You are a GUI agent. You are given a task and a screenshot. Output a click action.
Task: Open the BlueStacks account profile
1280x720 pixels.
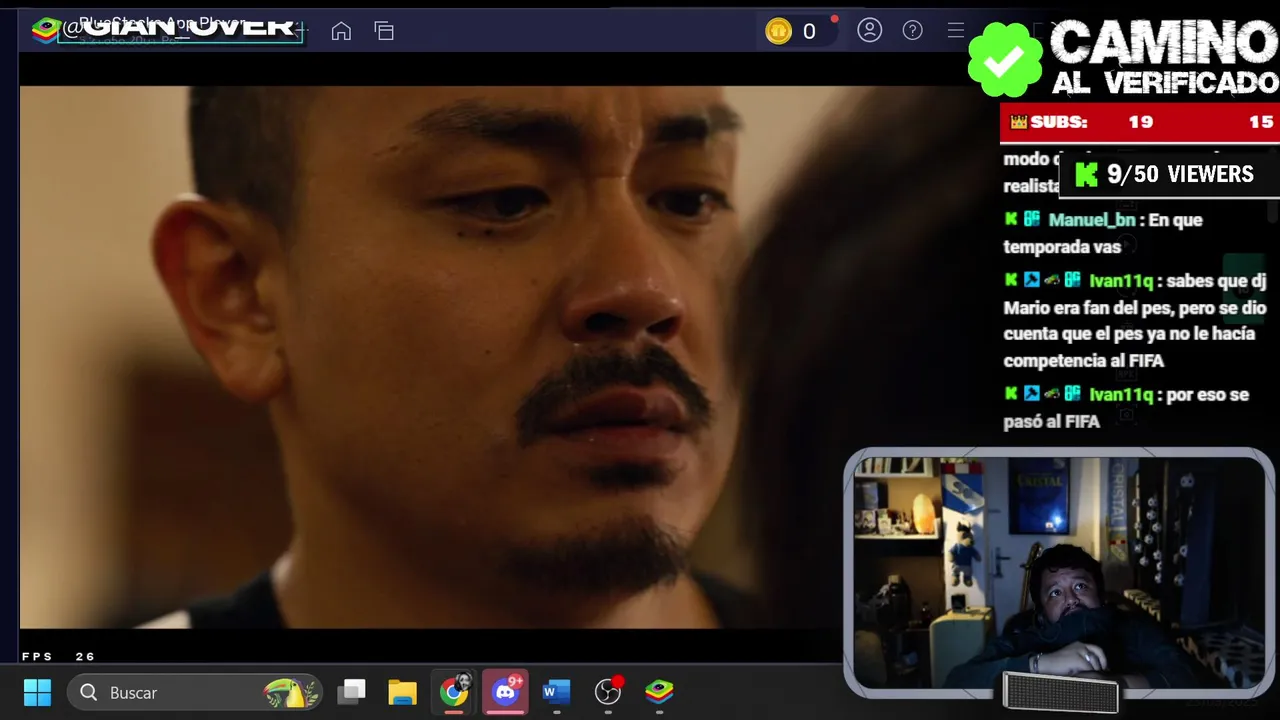(870, 30)
